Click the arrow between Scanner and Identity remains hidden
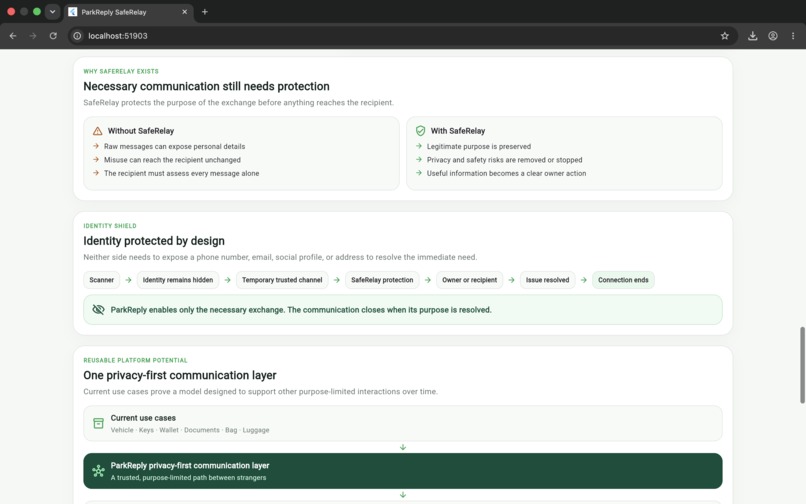This screenshot has width=806, height=504. (129, 280)
